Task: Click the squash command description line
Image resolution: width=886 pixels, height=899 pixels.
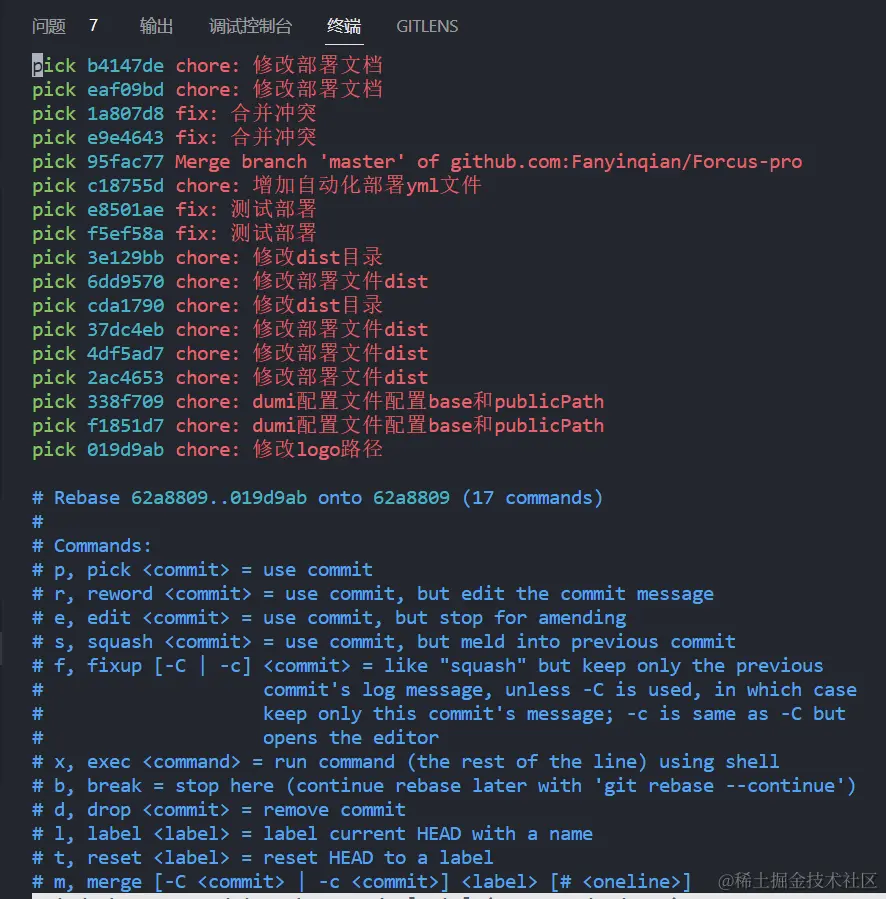Action: click(x=384, y=642)
